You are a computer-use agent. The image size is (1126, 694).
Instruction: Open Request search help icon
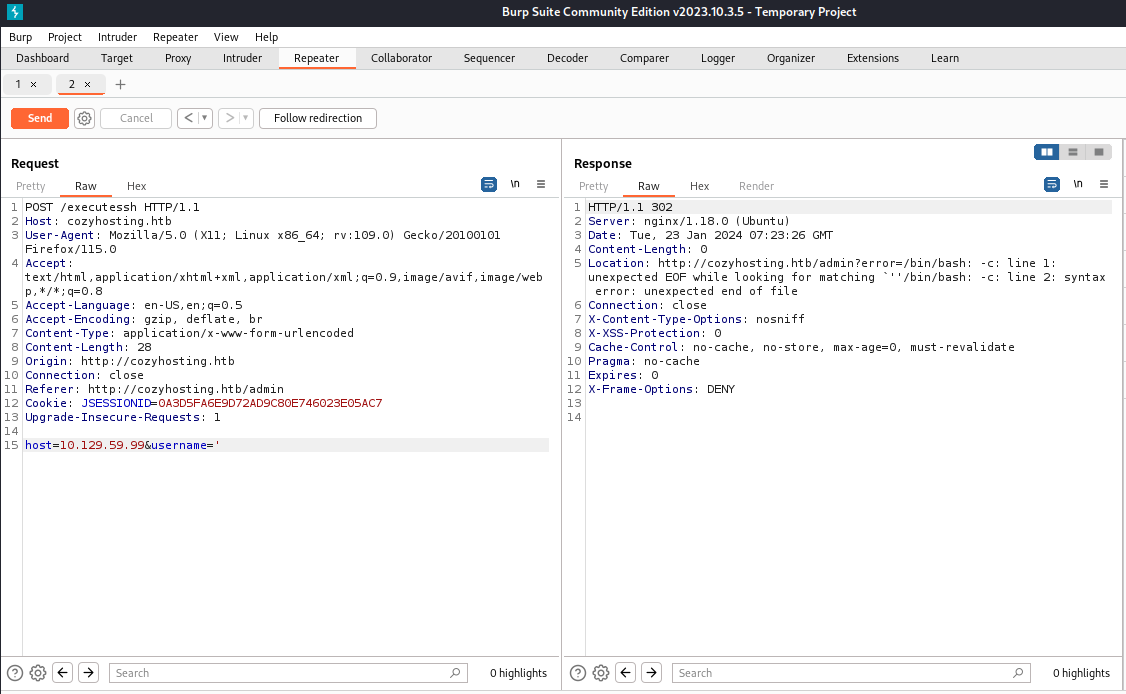point(14,673)
